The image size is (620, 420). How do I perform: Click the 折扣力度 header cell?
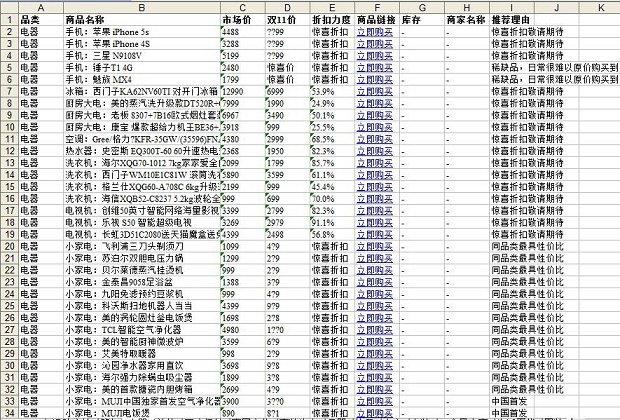tap(332, 20)
